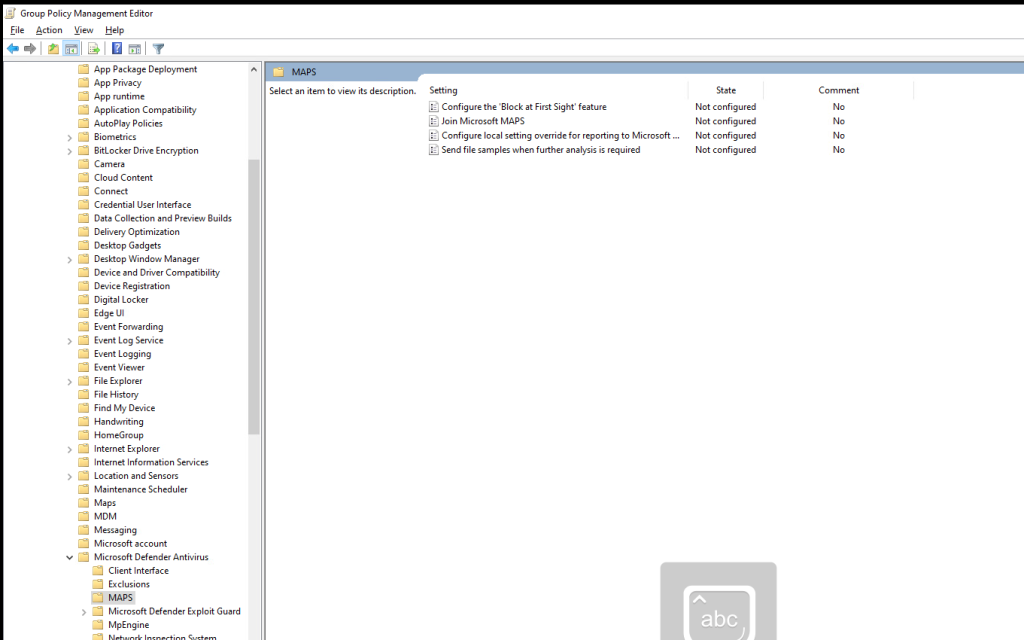Open the Action menu
This screenshot has width=1024, height=640.
click(49, 30)
